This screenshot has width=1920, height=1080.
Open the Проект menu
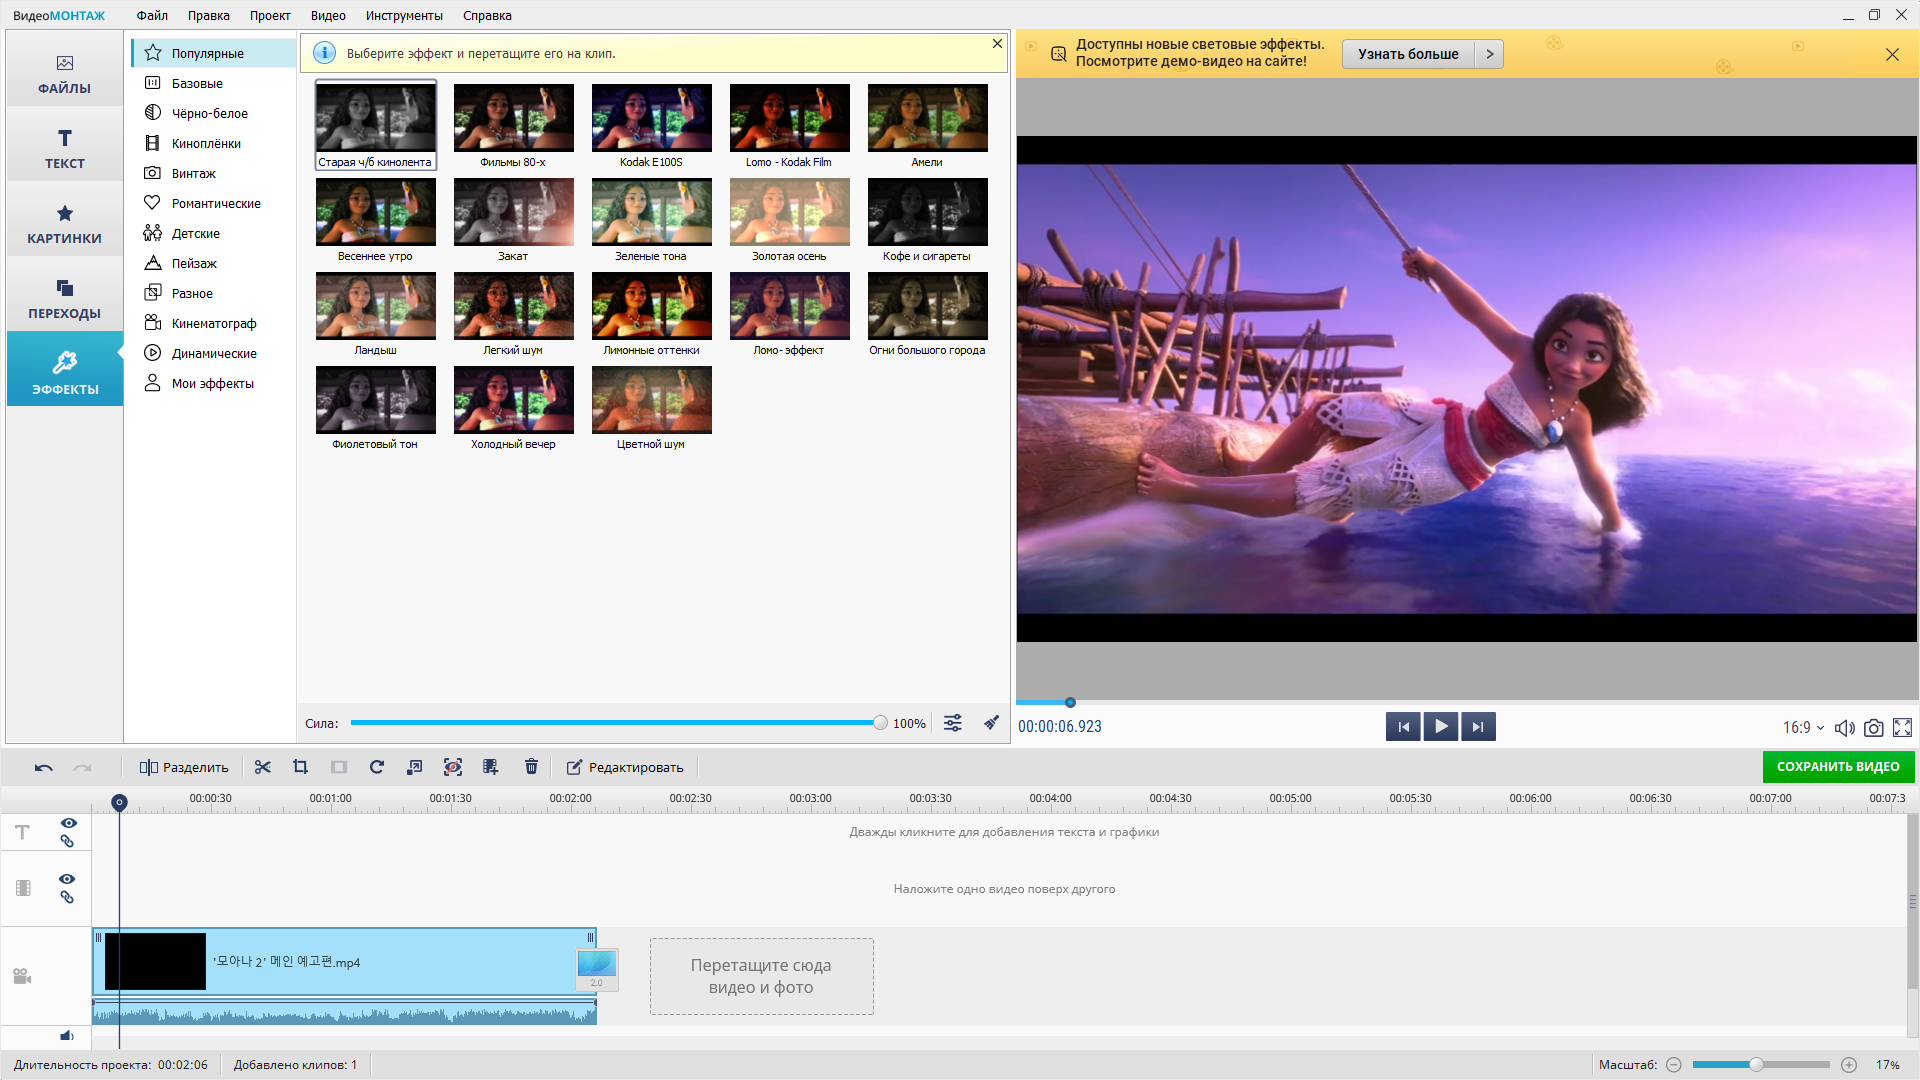point(270,15)
